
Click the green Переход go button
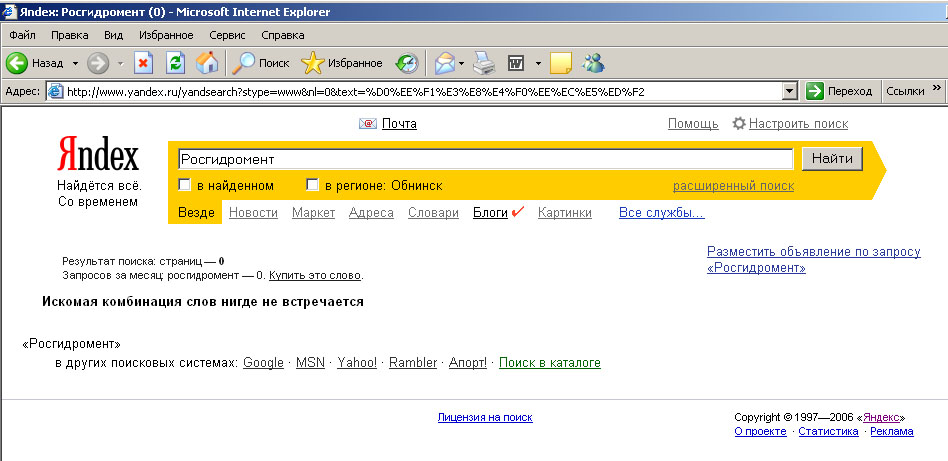tap(839, 91)
